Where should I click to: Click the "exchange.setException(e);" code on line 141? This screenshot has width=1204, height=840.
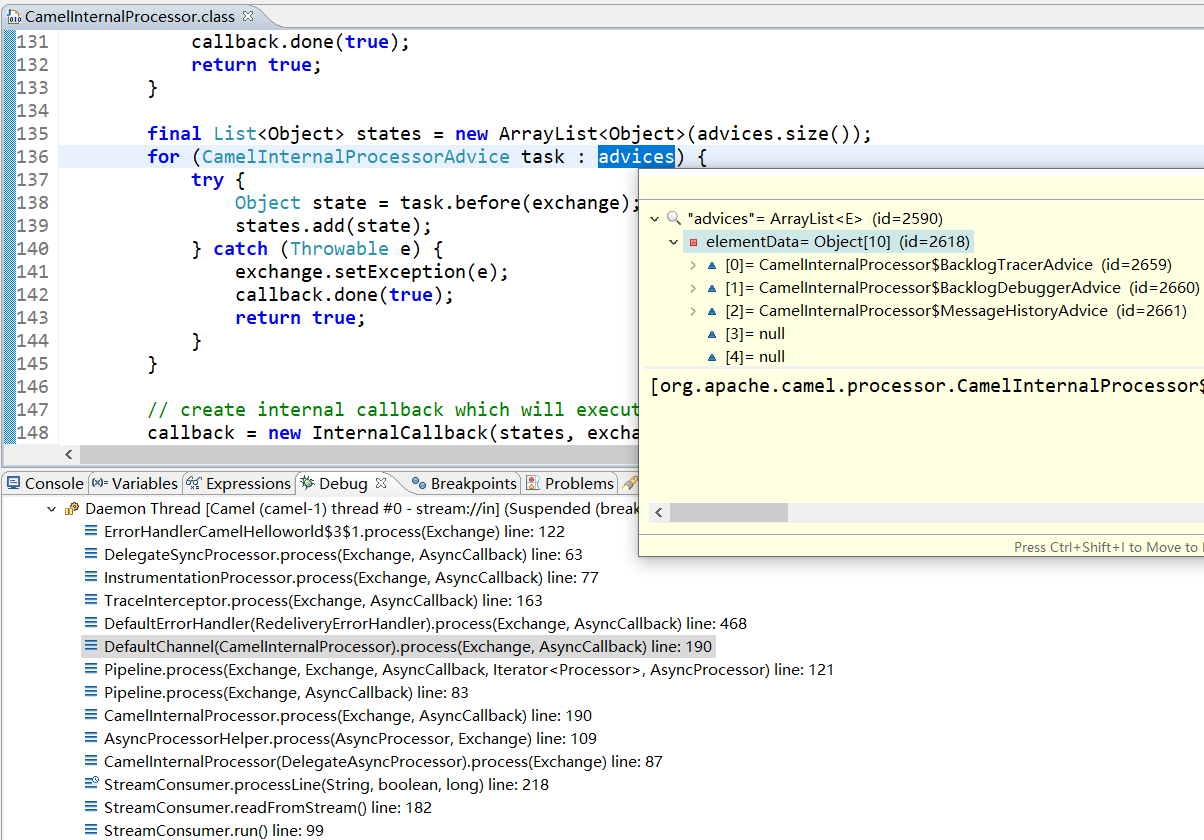click(372, 272)
